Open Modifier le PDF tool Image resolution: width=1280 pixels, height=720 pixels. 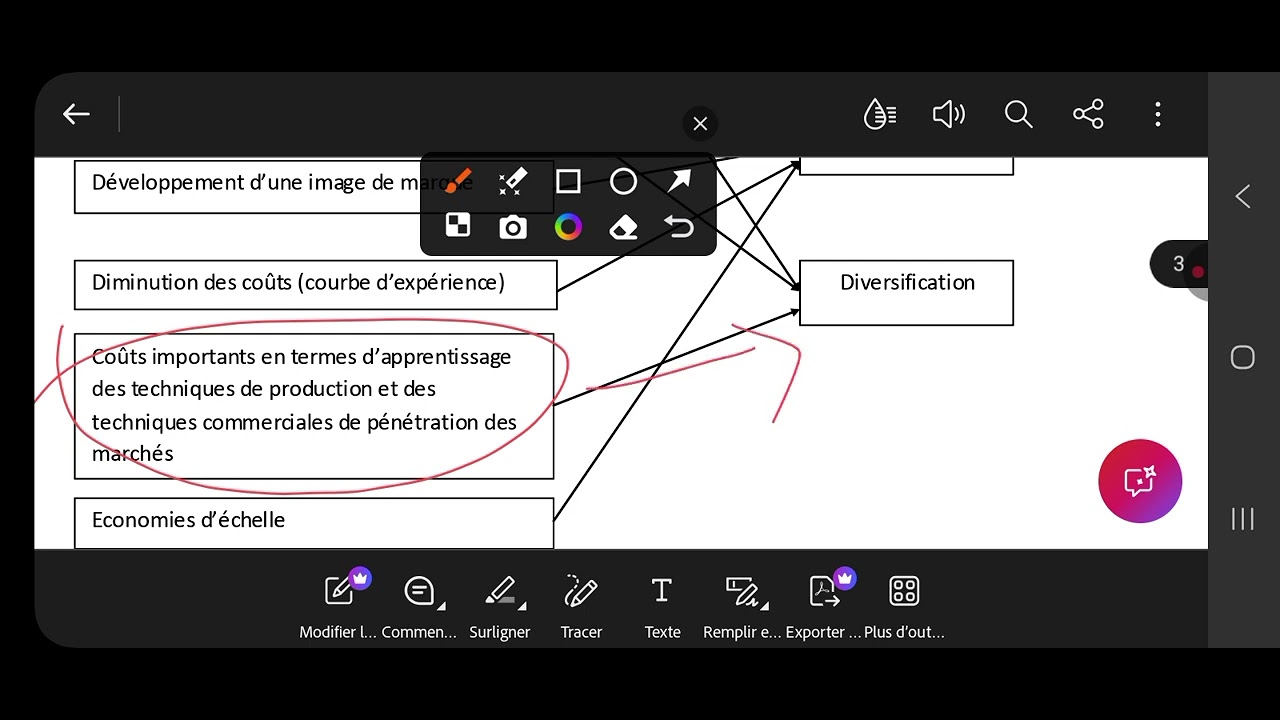339,604
